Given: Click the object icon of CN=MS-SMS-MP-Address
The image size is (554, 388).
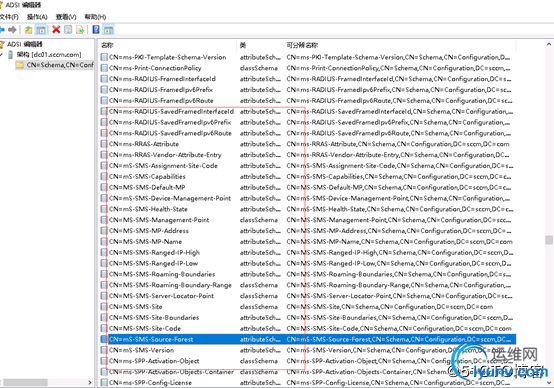Looking at the screenshot, I should coord(104,231).
